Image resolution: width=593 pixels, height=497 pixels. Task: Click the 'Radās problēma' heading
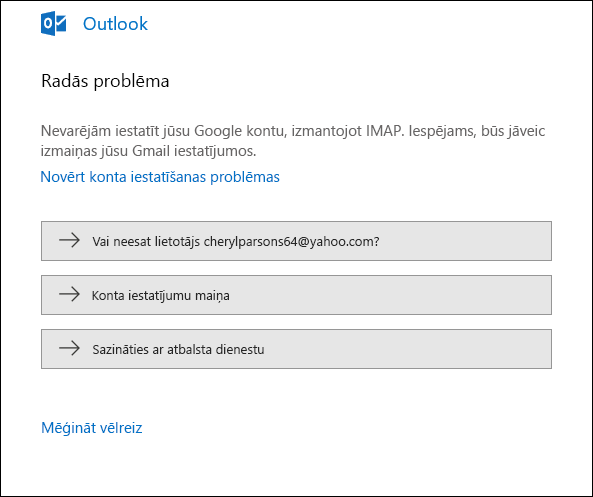coord(105,81)
